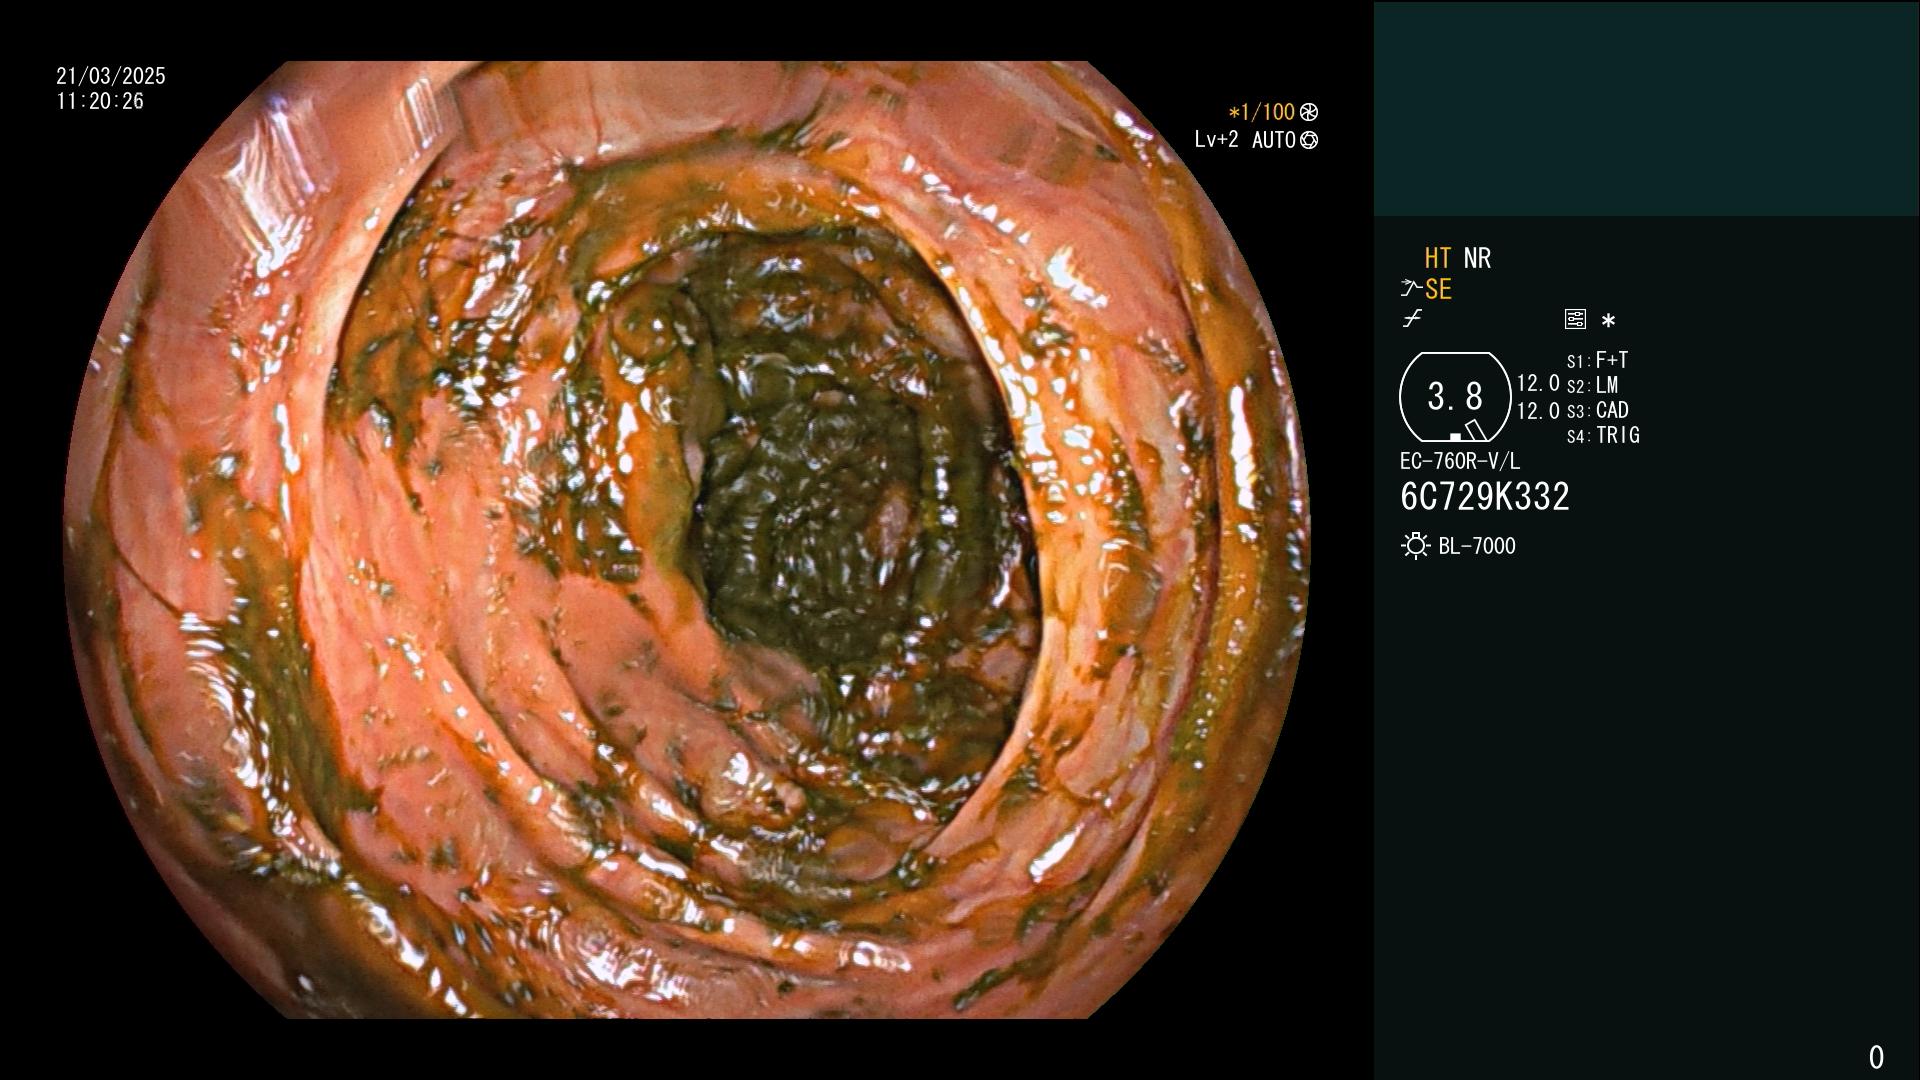Select the orange SE indicator
1920x1080 pixels.
1438,289
